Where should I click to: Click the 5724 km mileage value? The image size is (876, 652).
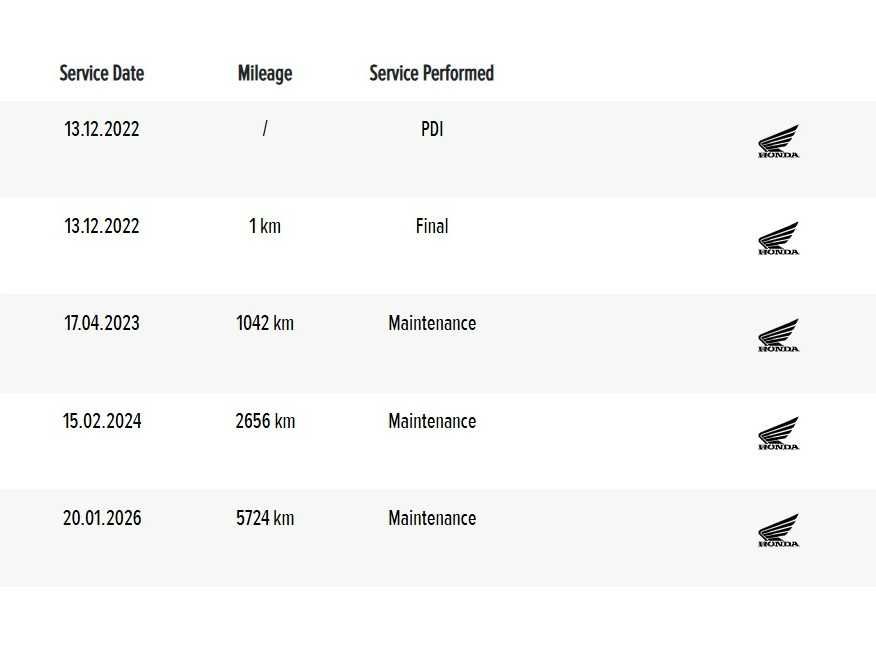(265, 518)
